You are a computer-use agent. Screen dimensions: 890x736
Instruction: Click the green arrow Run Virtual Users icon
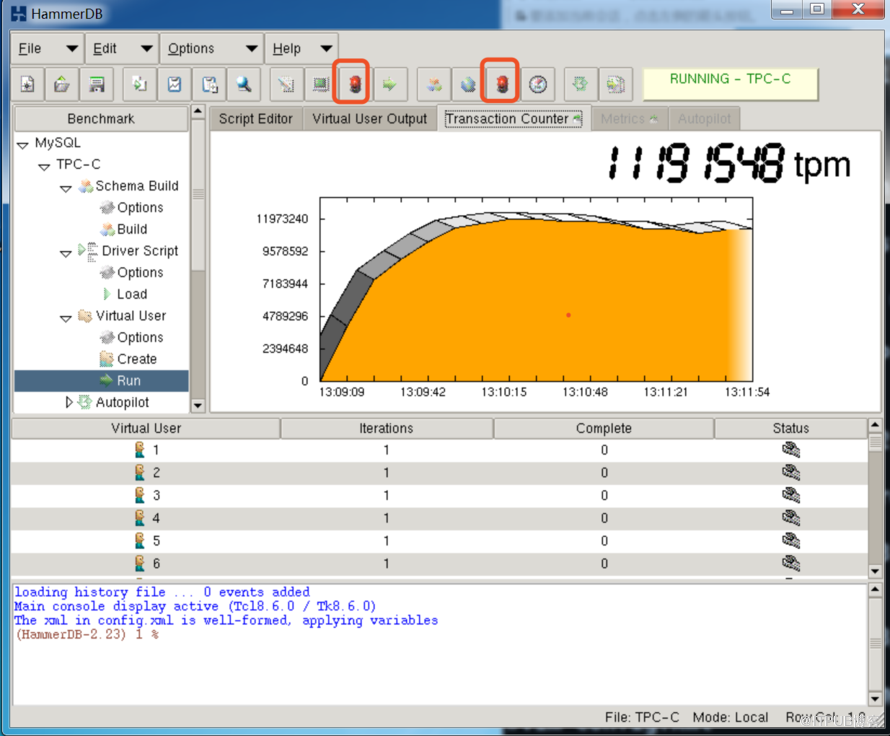pos(389,85)
